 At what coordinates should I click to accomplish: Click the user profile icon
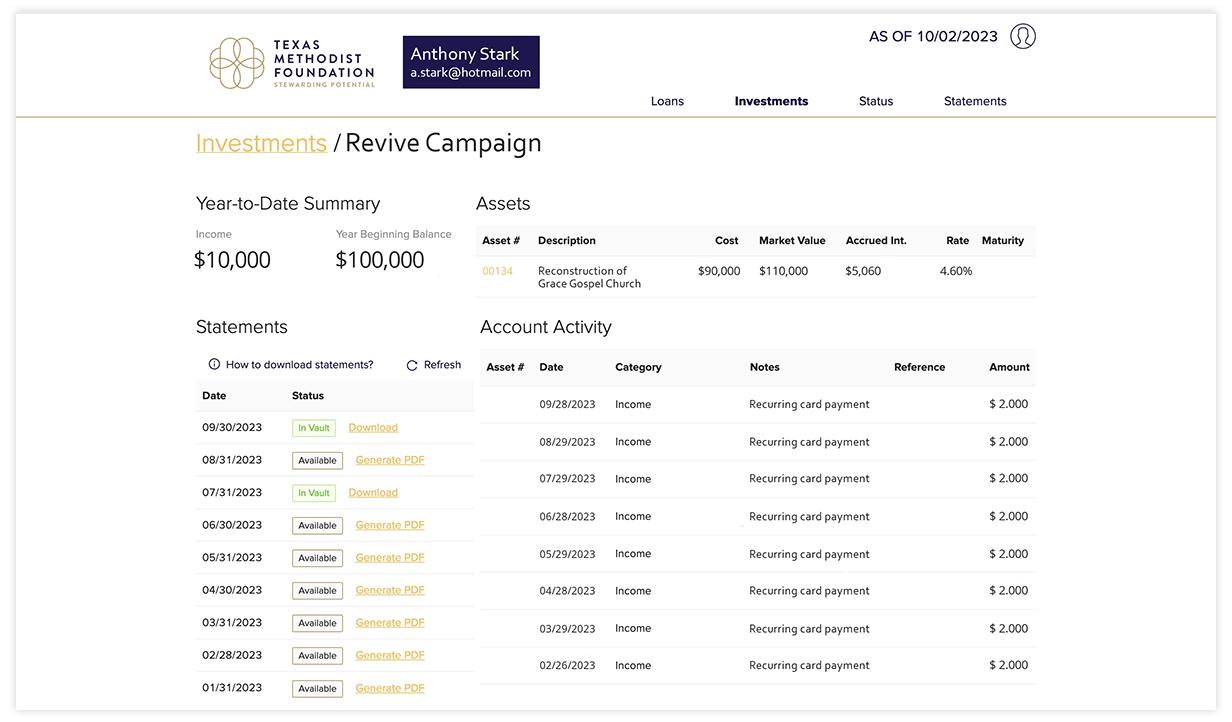point(1022,37)
